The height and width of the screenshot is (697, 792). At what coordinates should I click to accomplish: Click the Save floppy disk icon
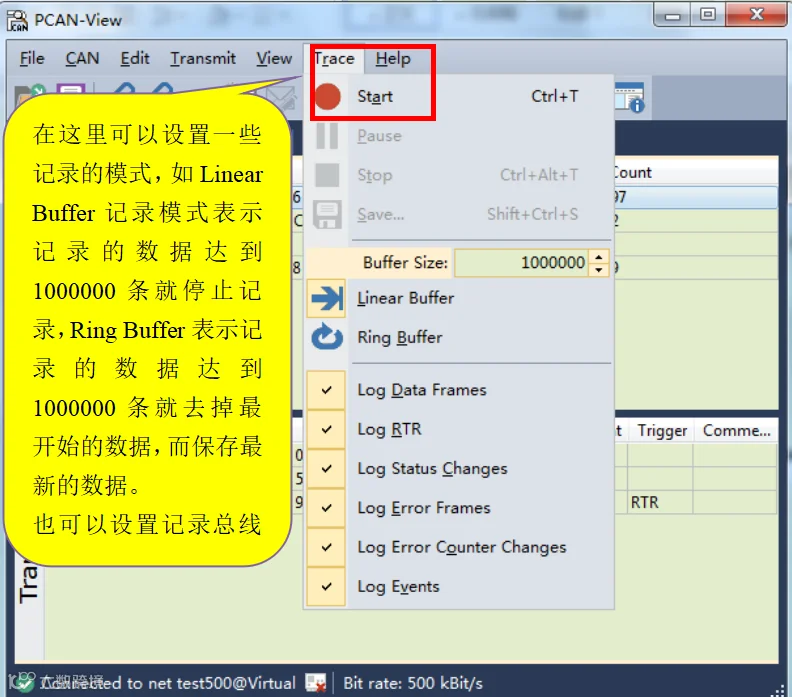coord(327,214)
